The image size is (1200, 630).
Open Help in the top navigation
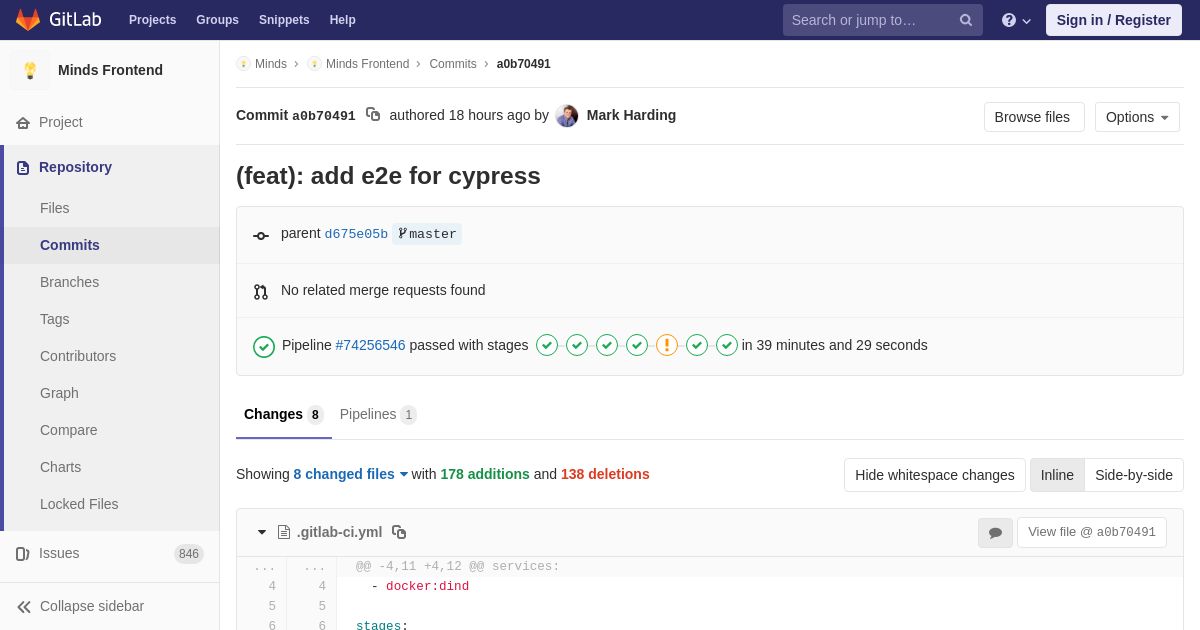click(343, 20)
